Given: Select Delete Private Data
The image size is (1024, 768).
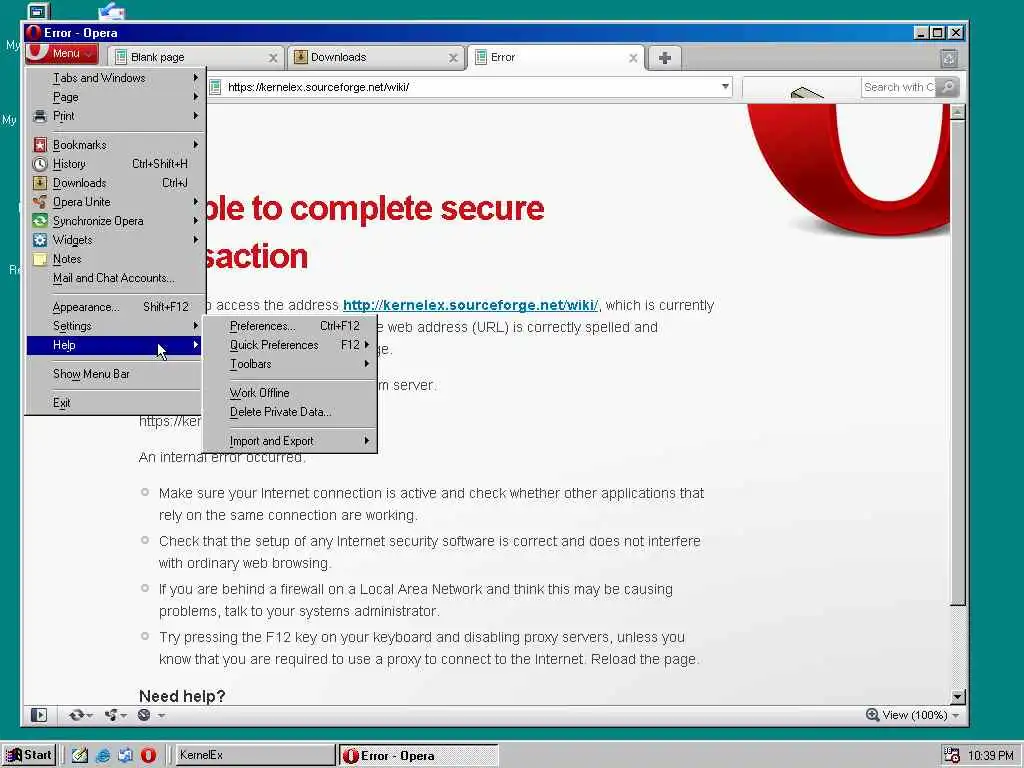Looking at the screenshot, I should point(290,411).
